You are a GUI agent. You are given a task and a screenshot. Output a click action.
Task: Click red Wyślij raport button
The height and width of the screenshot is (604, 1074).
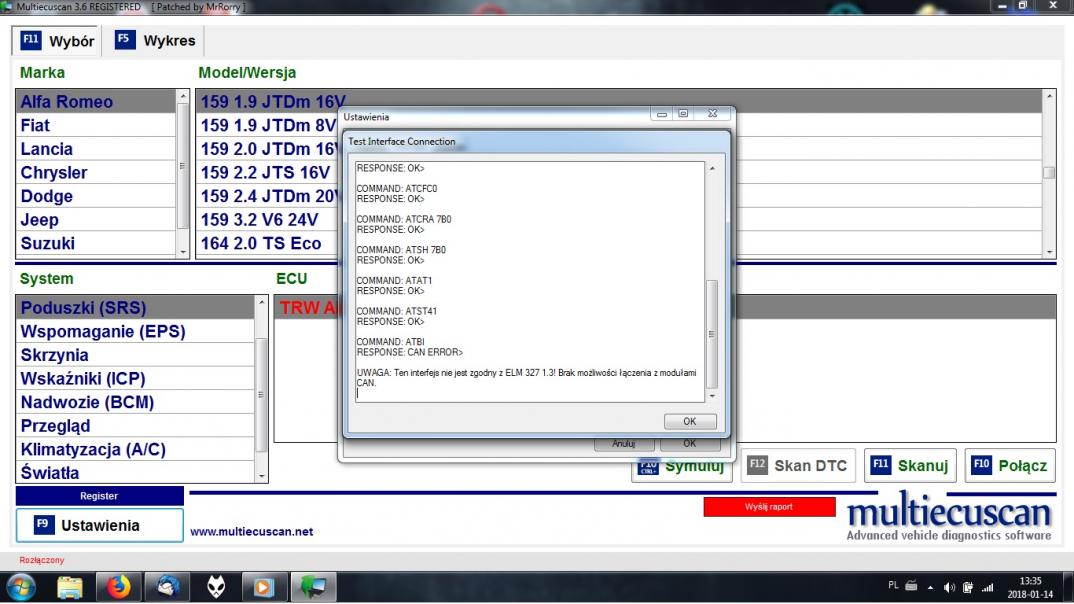point(769,507)
